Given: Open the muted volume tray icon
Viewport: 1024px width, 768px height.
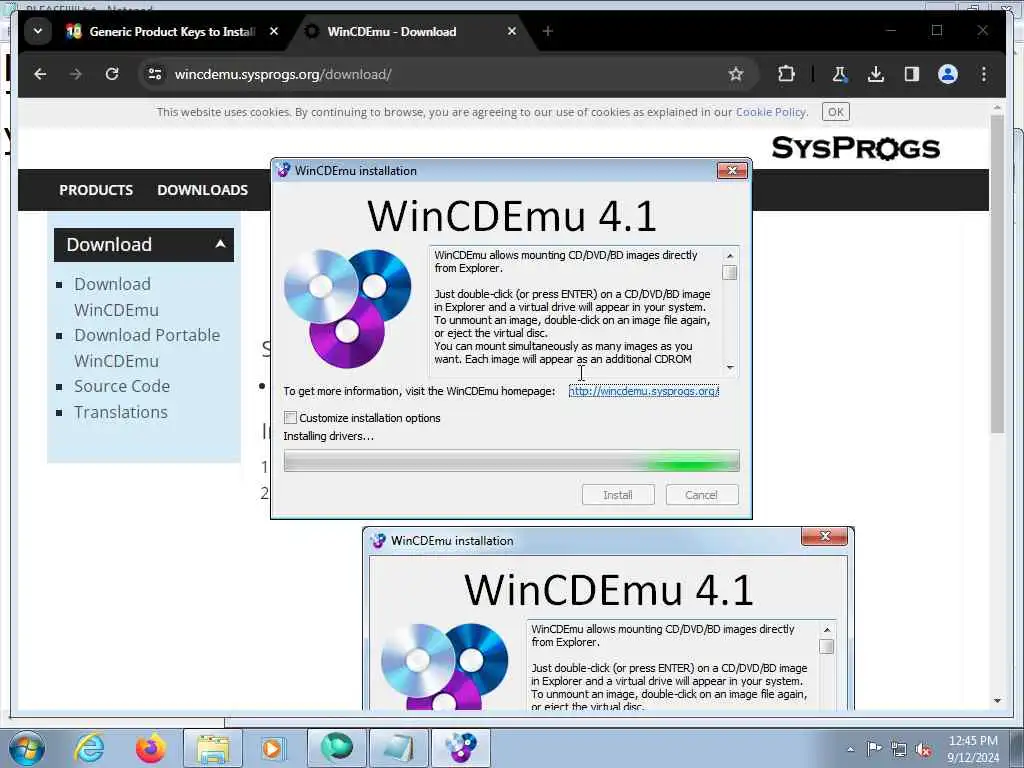Looking at the screenshot, I should pos(923,749).
